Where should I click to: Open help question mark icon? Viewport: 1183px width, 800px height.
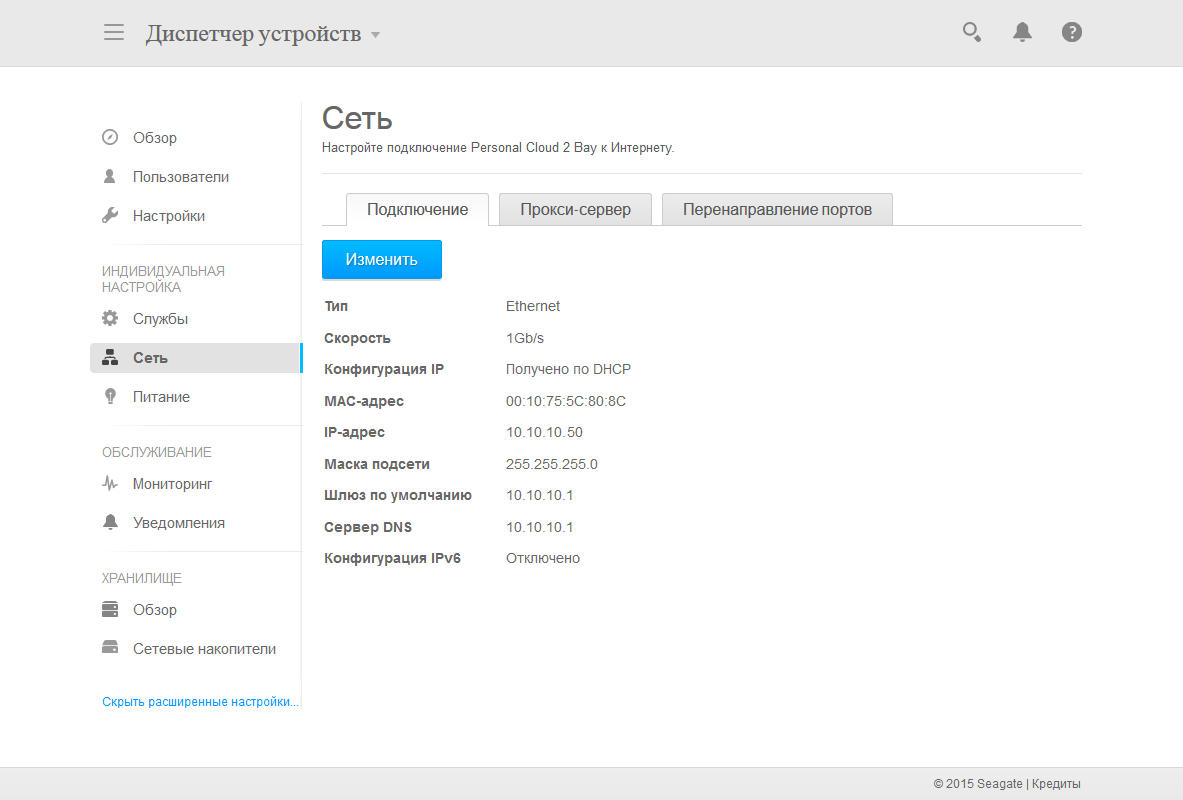[1071, 32]
